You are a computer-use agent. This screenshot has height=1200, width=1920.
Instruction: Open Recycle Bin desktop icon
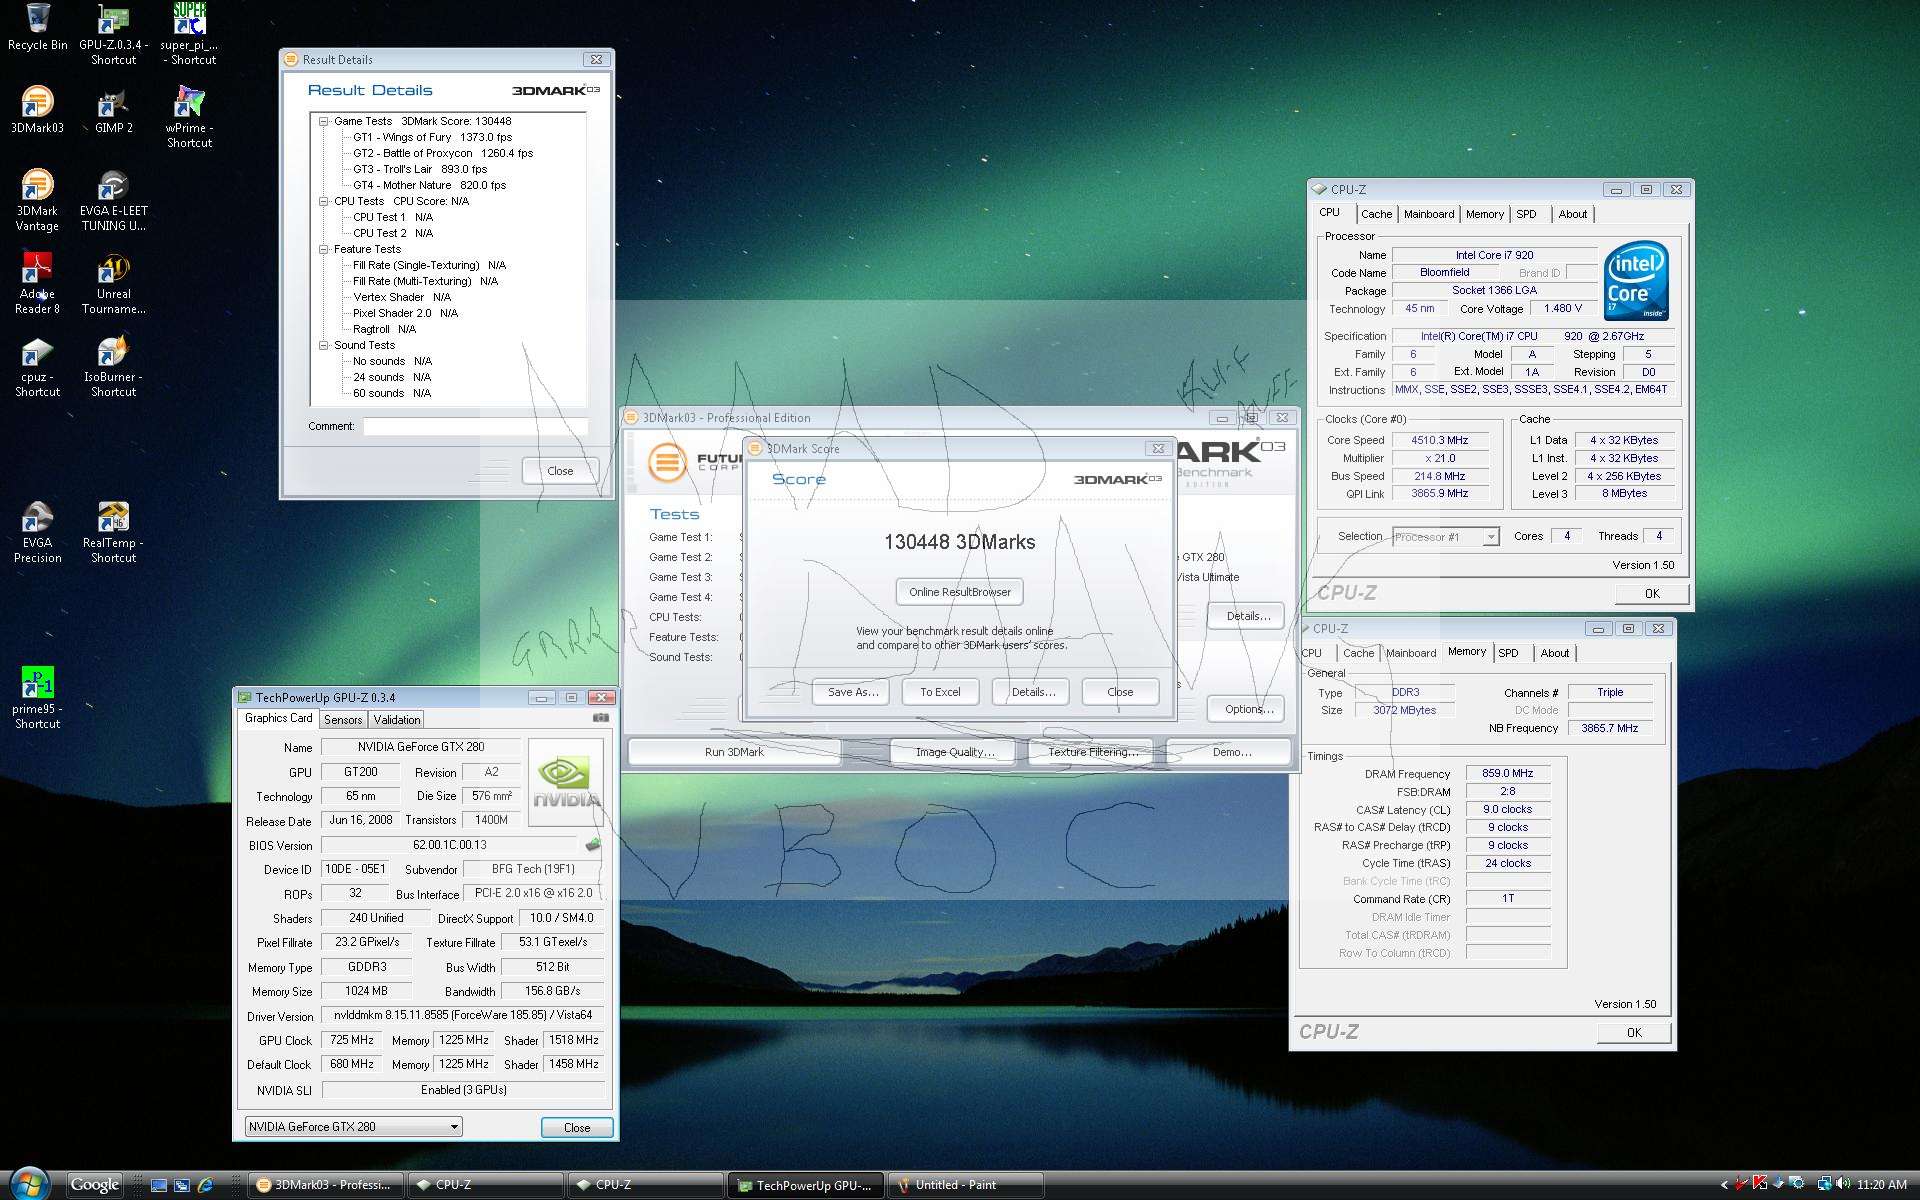point(38,27)
